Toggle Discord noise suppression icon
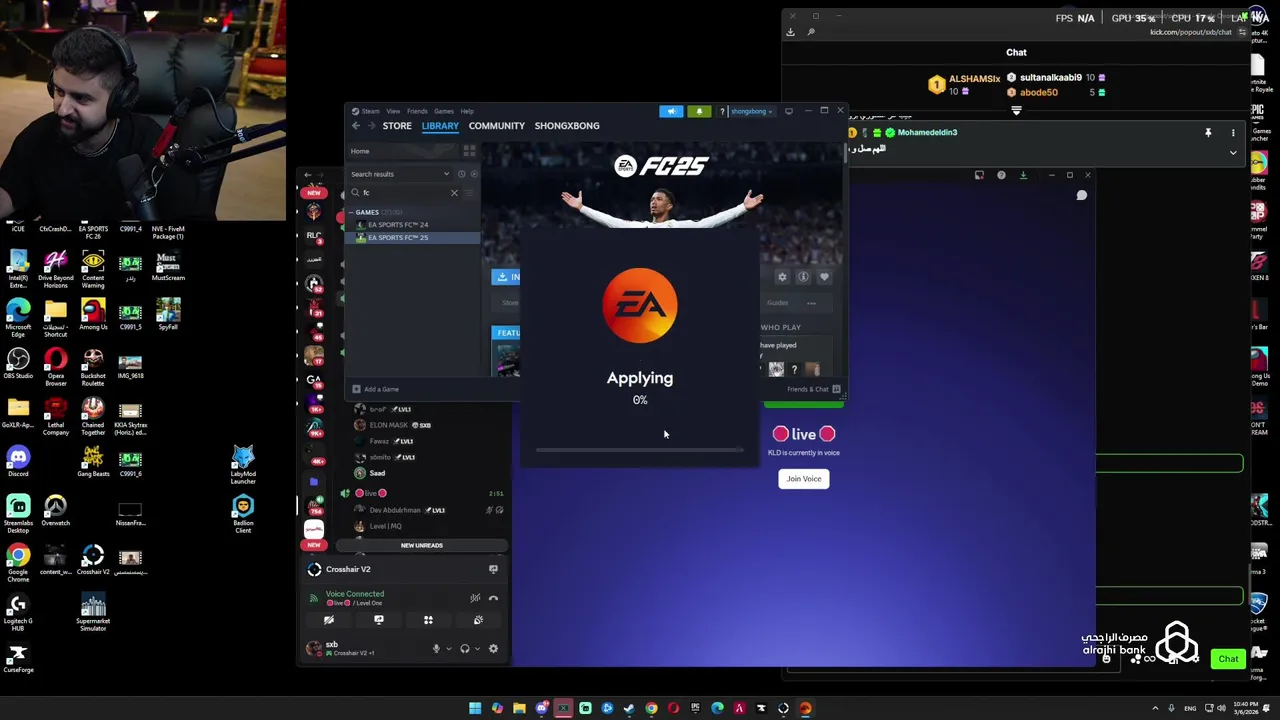 pyautogui.click(x=475, y=598)
